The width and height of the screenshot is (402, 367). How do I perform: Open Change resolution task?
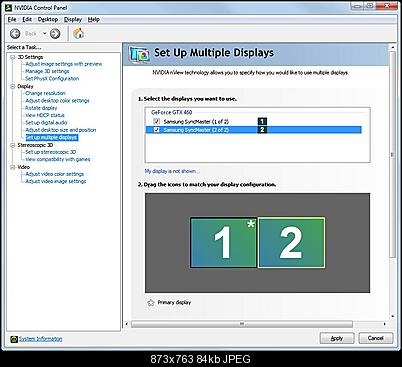click(45, 93)
